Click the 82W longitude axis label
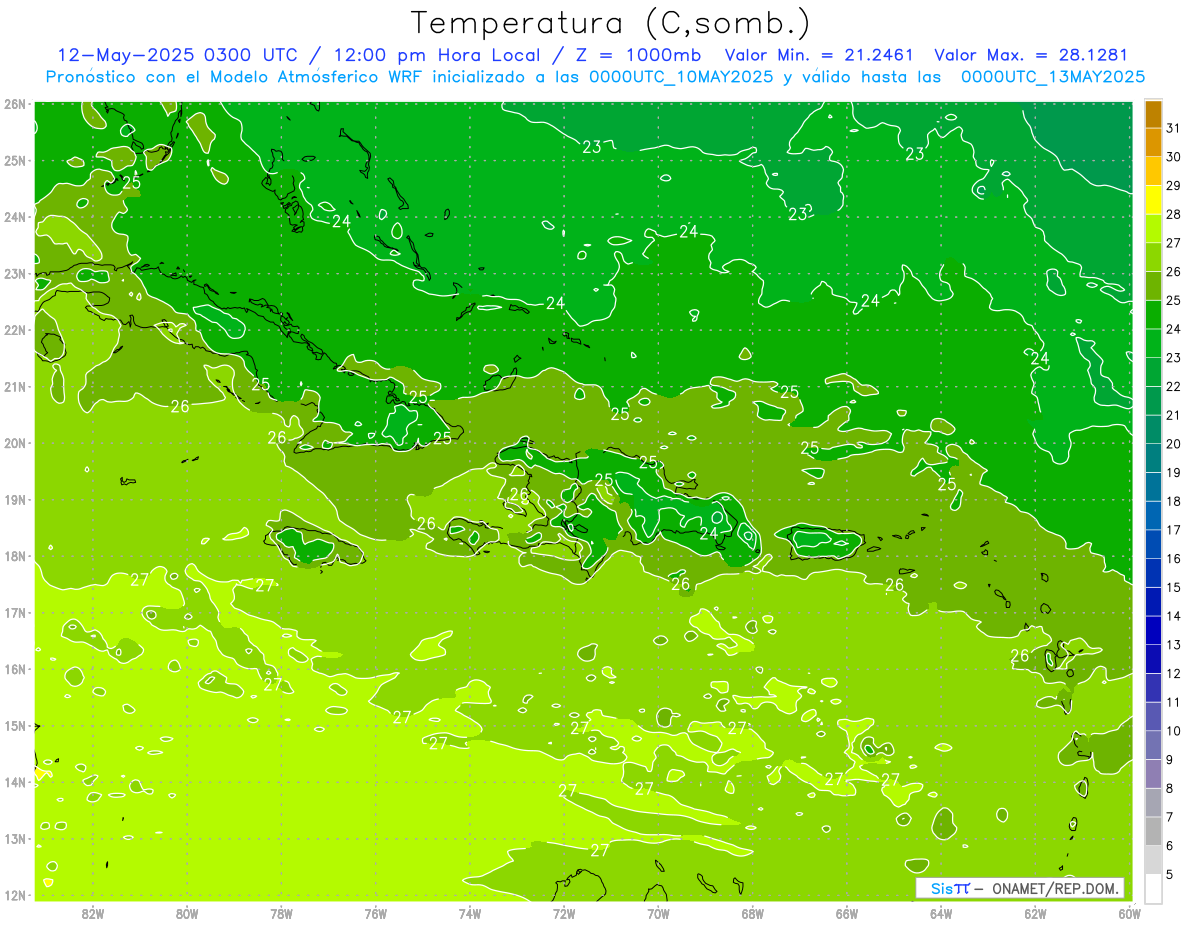This screenshot has width=1200, height=927. (x=92, y=913)
